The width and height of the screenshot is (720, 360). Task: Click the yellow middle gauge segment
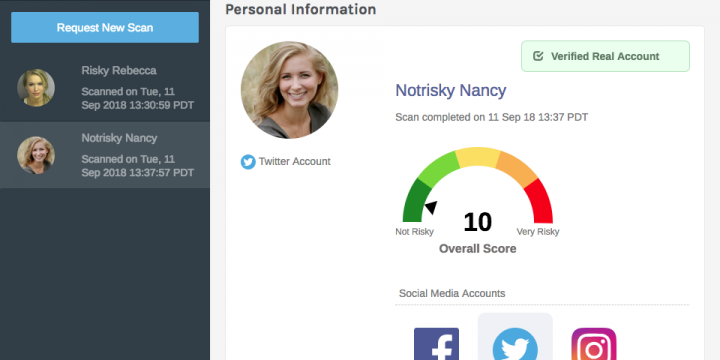(x=478, y=157)
